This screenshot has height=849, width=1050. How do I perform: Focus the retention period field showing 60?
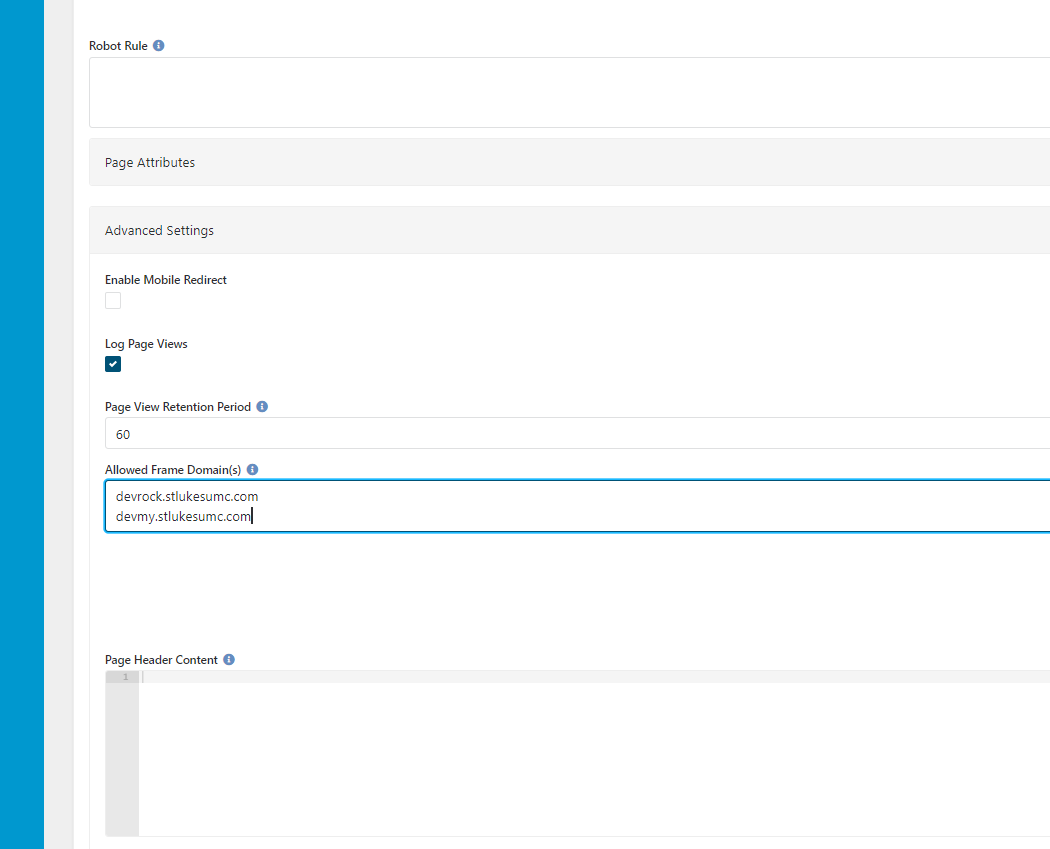(577, 433)
